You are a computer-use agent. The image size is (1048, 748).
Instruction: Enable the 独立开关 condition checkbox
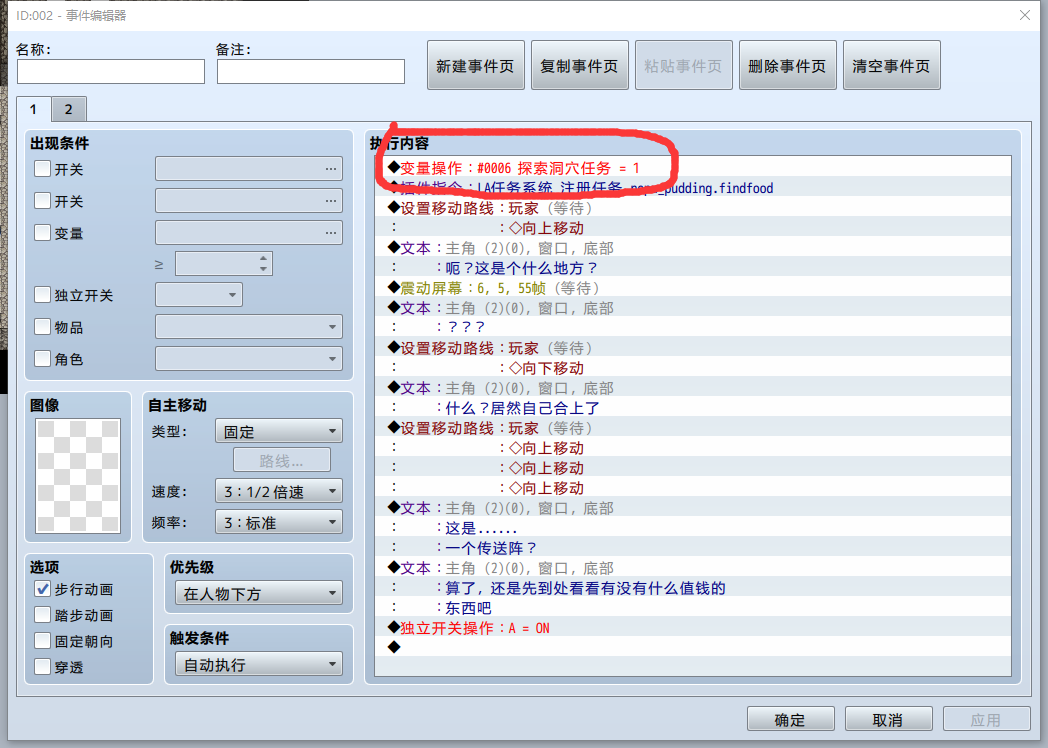tap(42, 295)
